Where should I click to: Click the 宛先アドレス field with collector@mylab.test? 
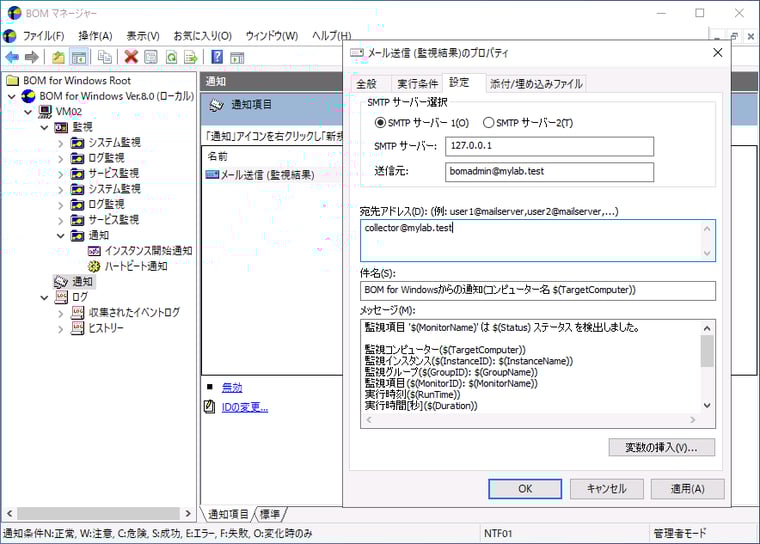coord(538,240)
